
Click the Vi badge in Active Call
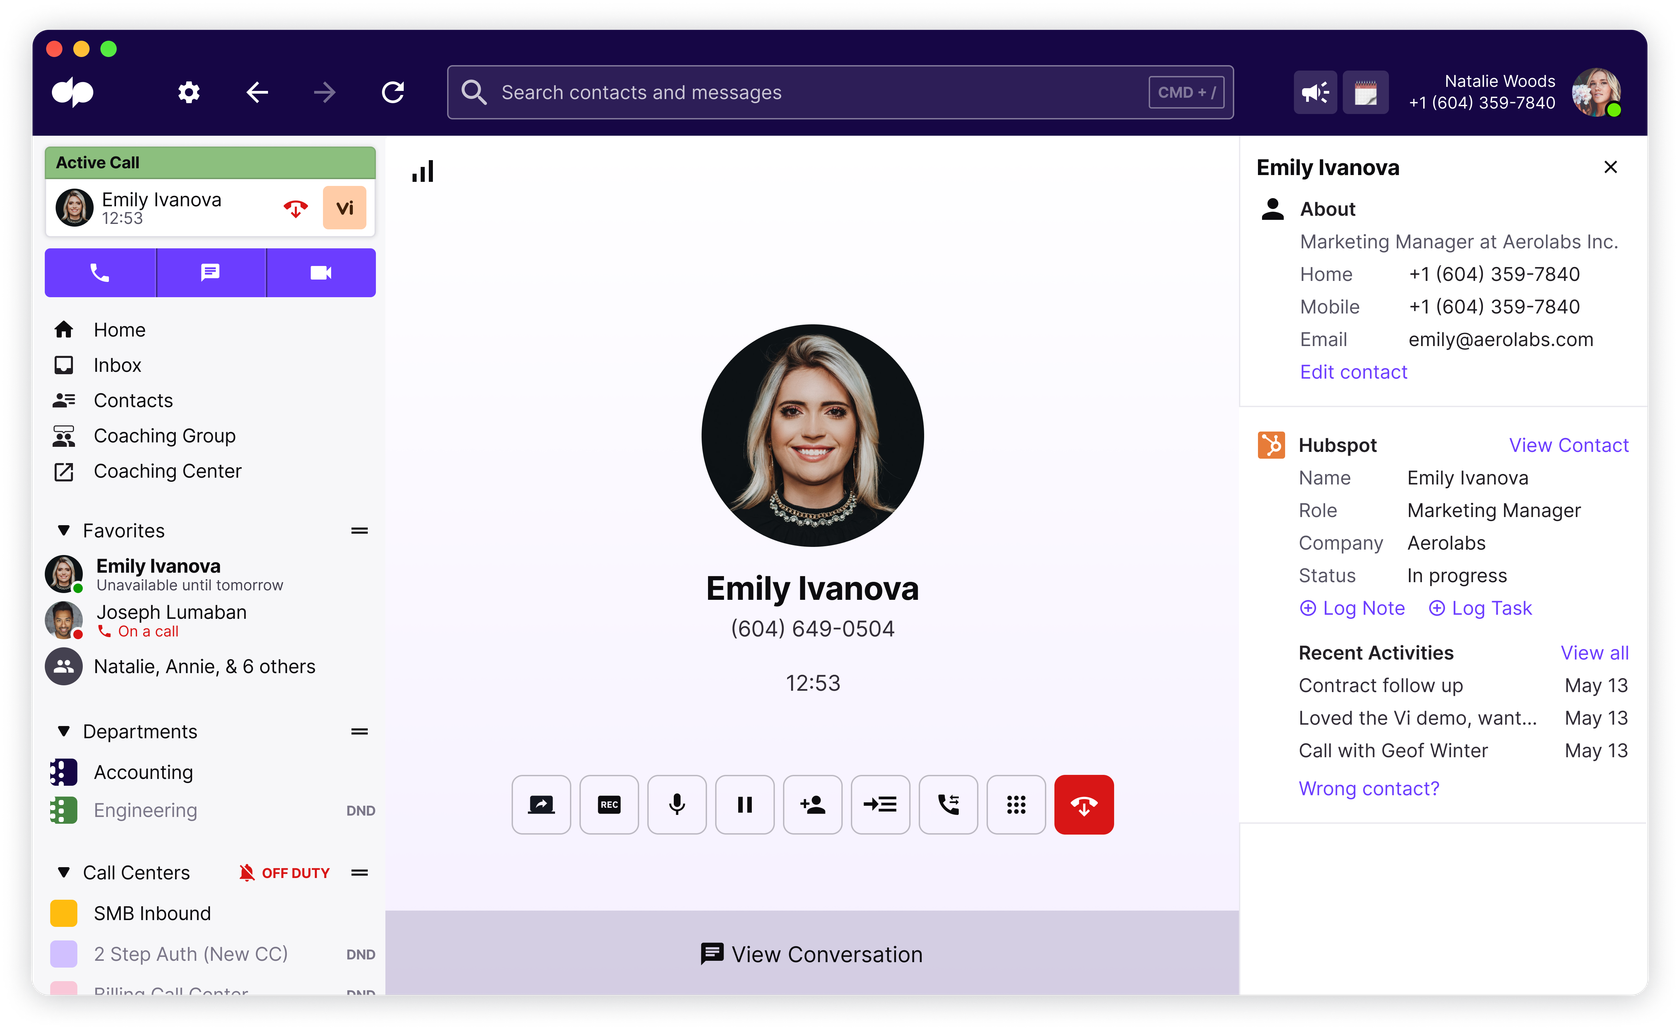(345, 208)
